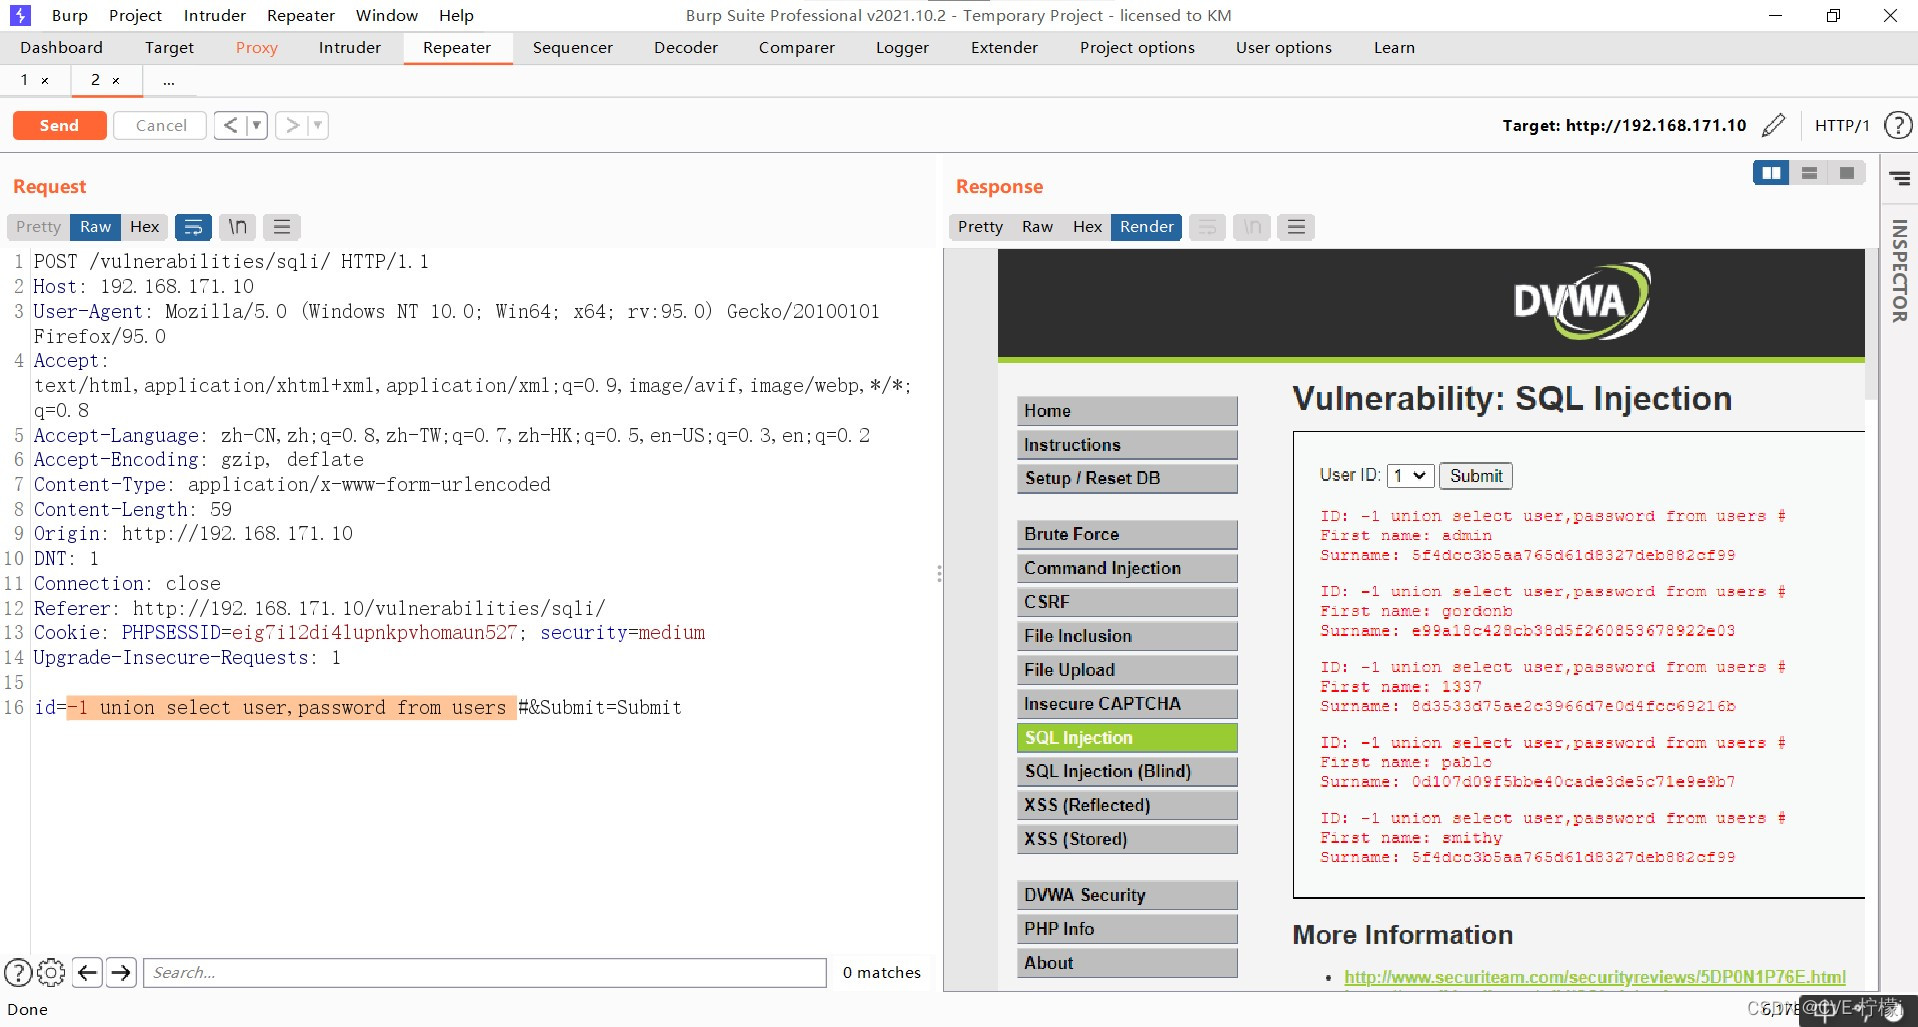
Task: Switch Response view to Raw
Action: 1037,227
